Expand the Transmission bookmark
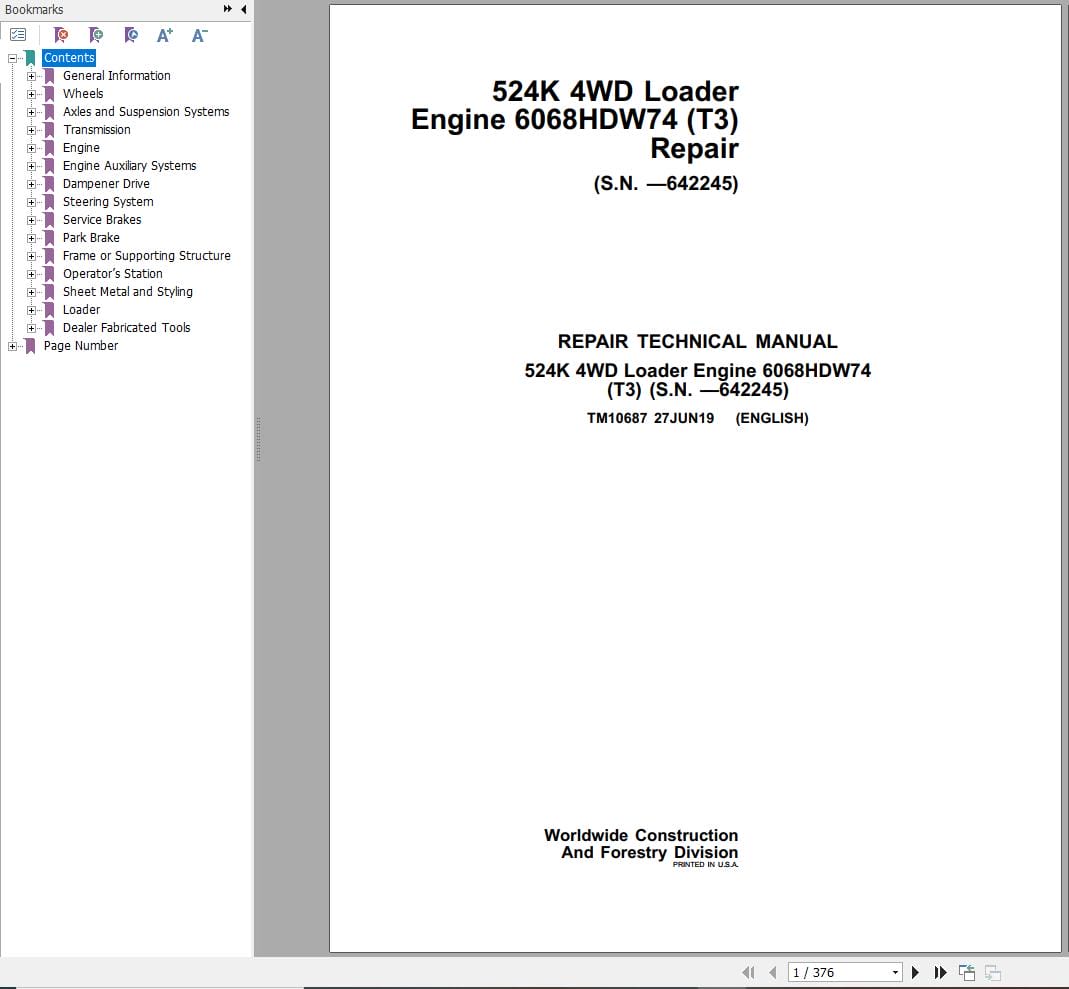1069x989 pixels. point(31,130)
